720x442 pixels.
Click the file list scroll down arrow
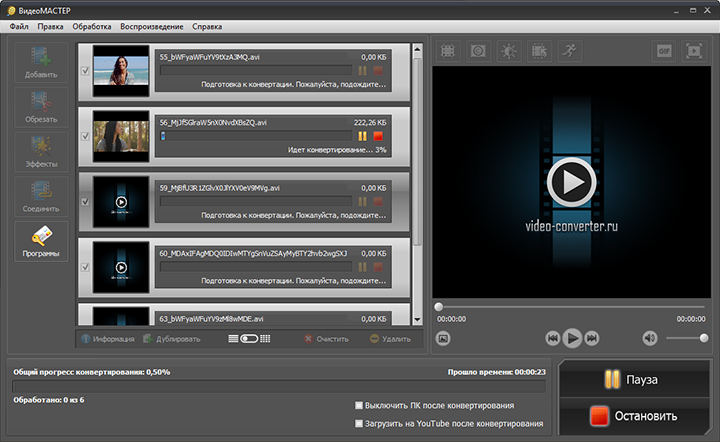417,319
